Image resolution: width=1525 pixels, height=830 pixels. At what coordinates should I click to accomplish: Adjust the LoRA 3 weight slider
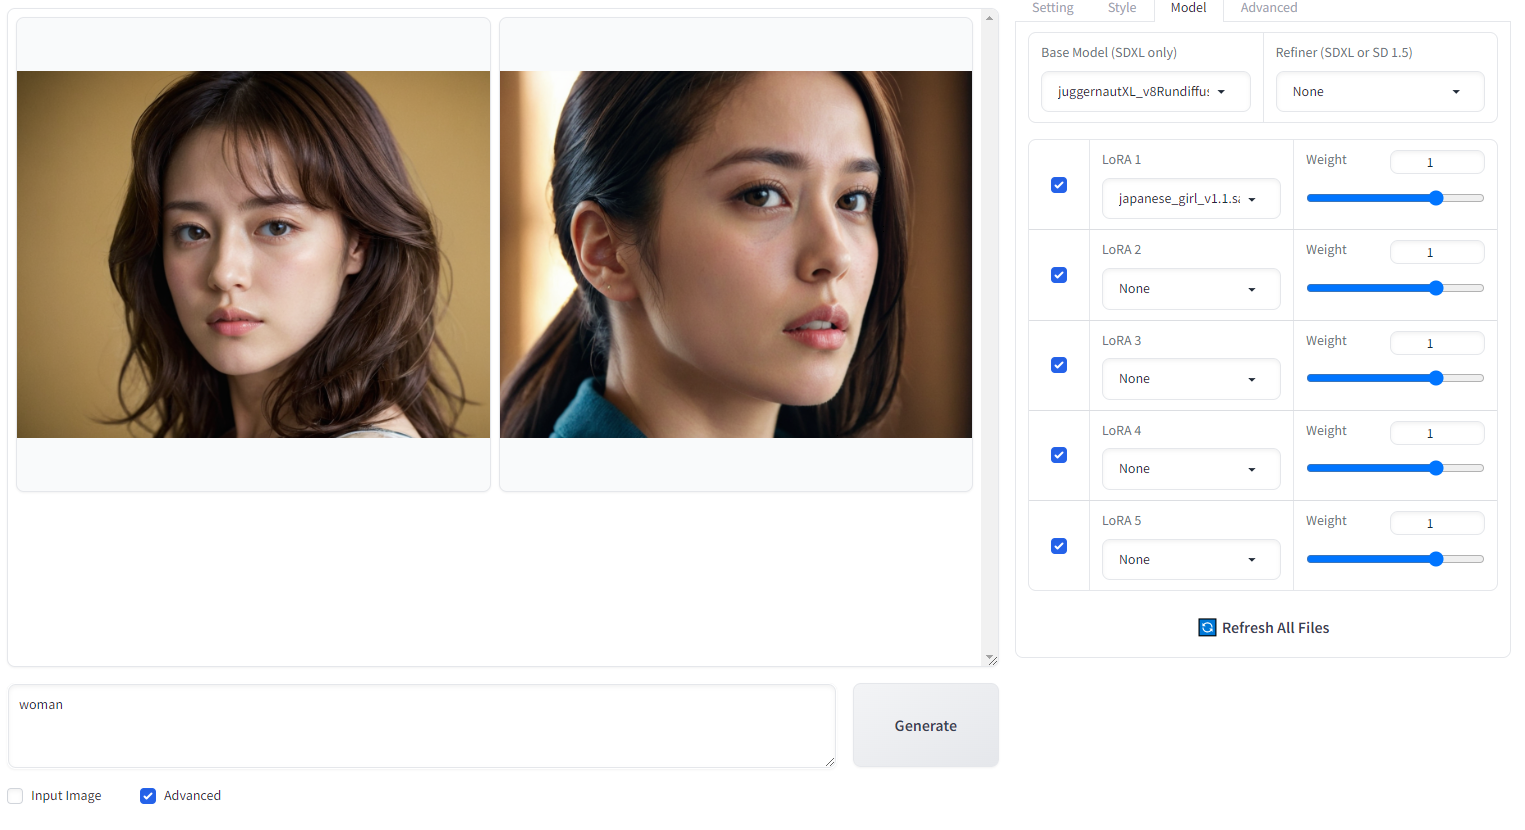[x=1395, y=378]
